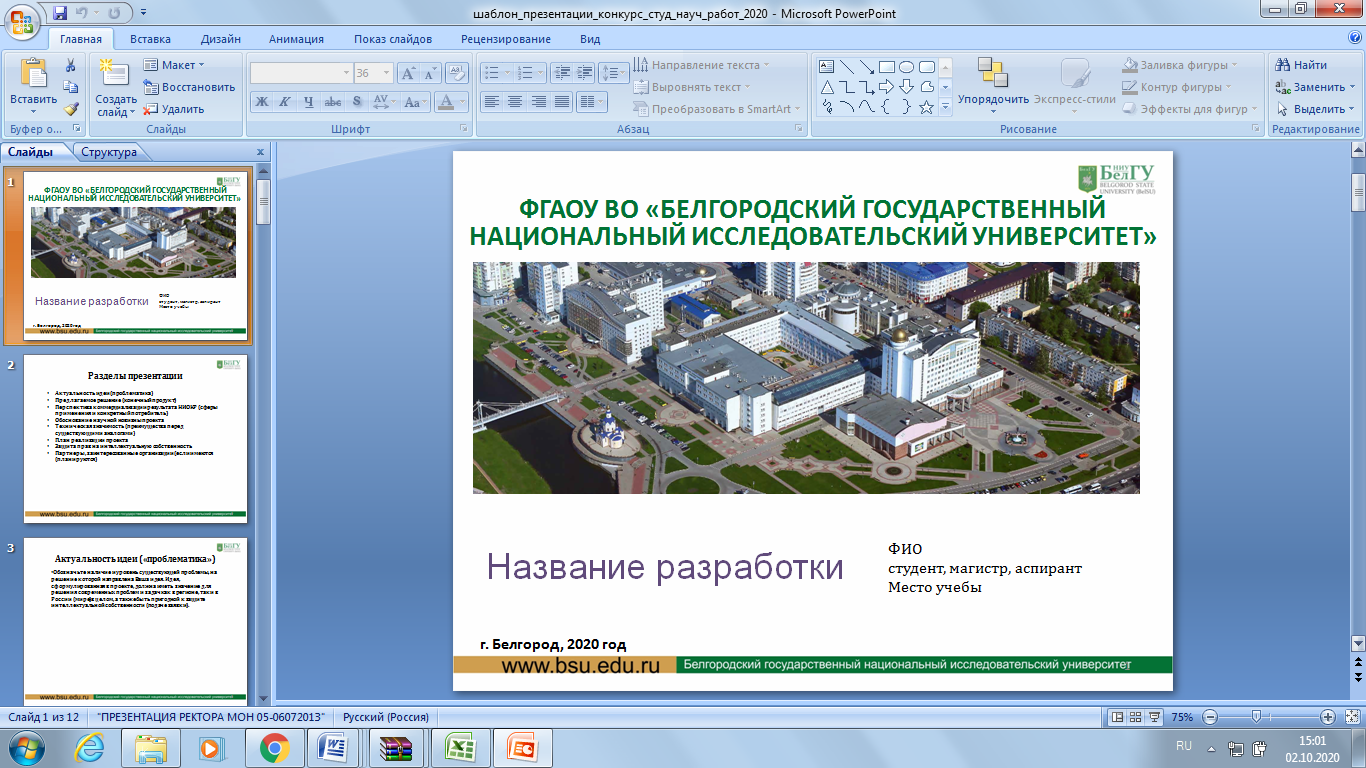Viewport: 1366px width, 768px height.
Task: Select slide 3 thumbnail Актуальность идеи
Action: (135, 620)
